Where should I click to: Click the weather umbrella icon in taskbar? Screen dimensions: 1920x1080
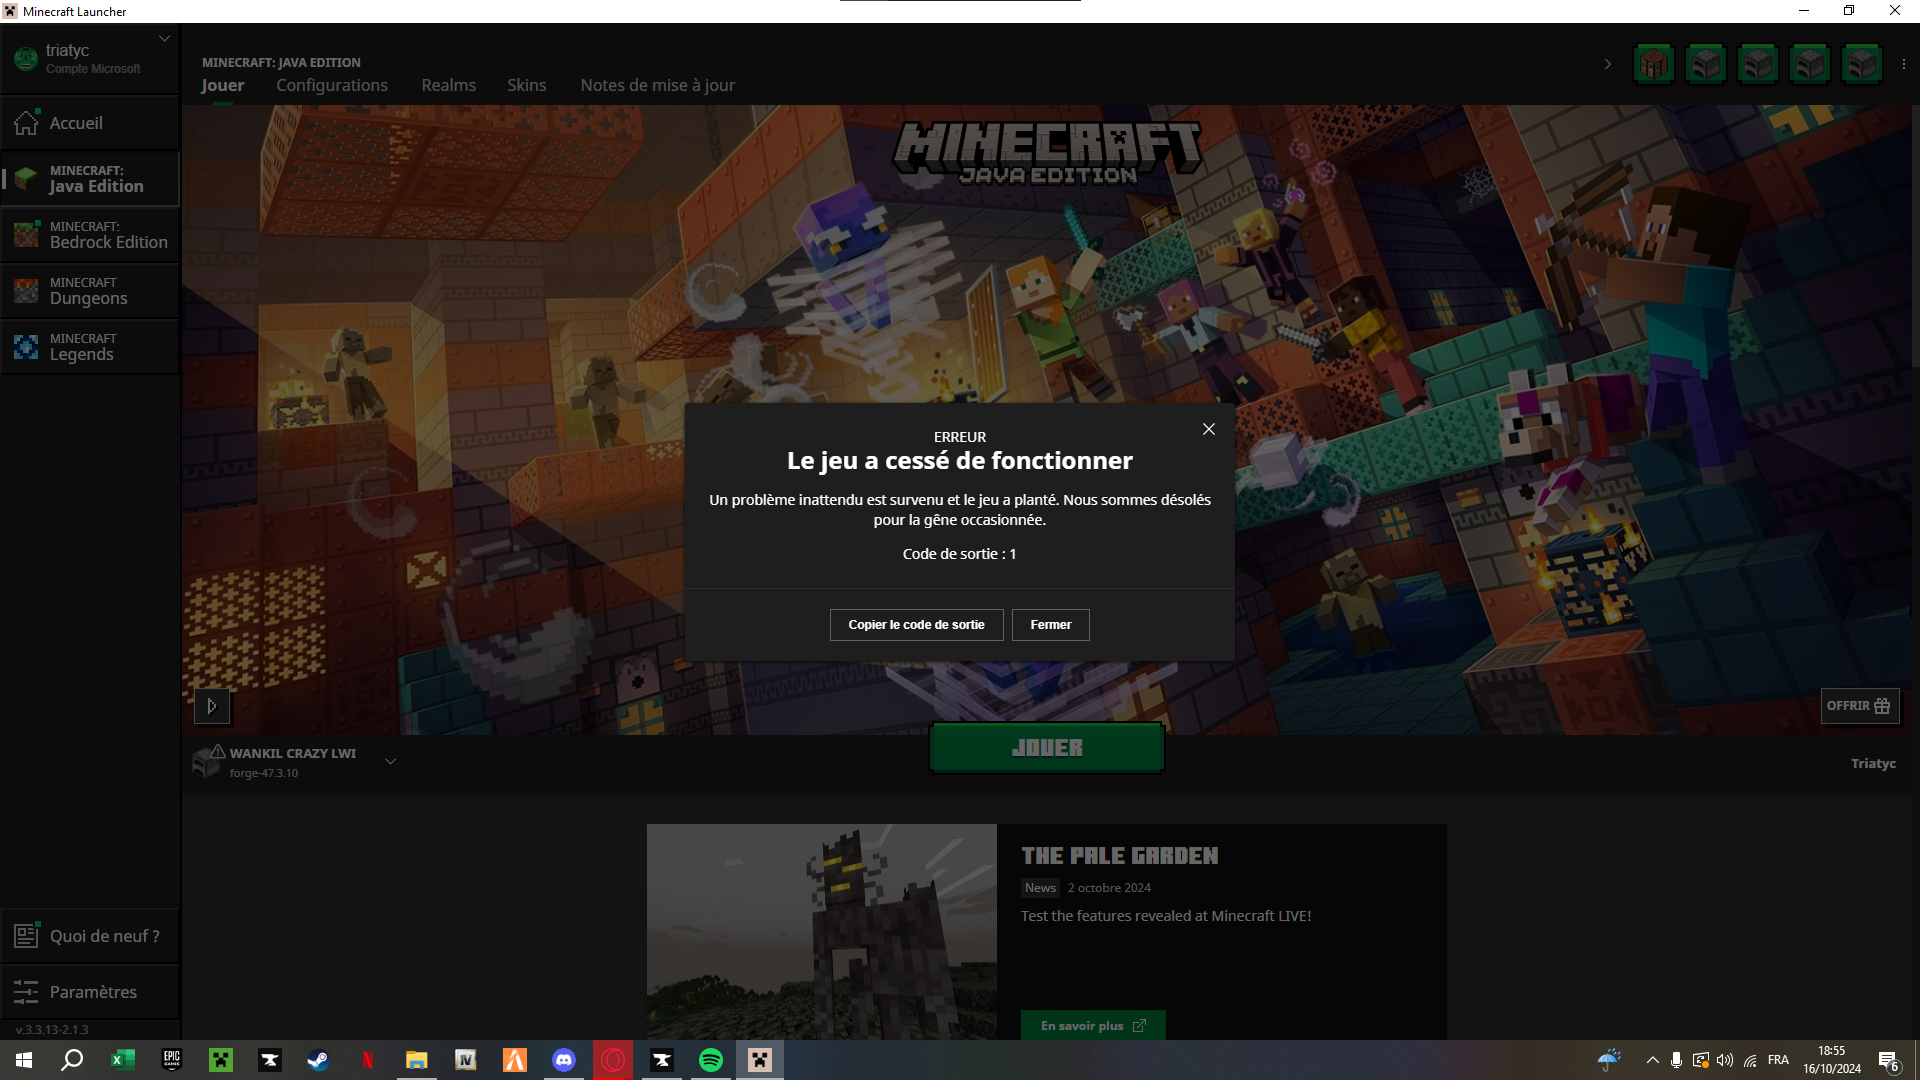1609,1060
